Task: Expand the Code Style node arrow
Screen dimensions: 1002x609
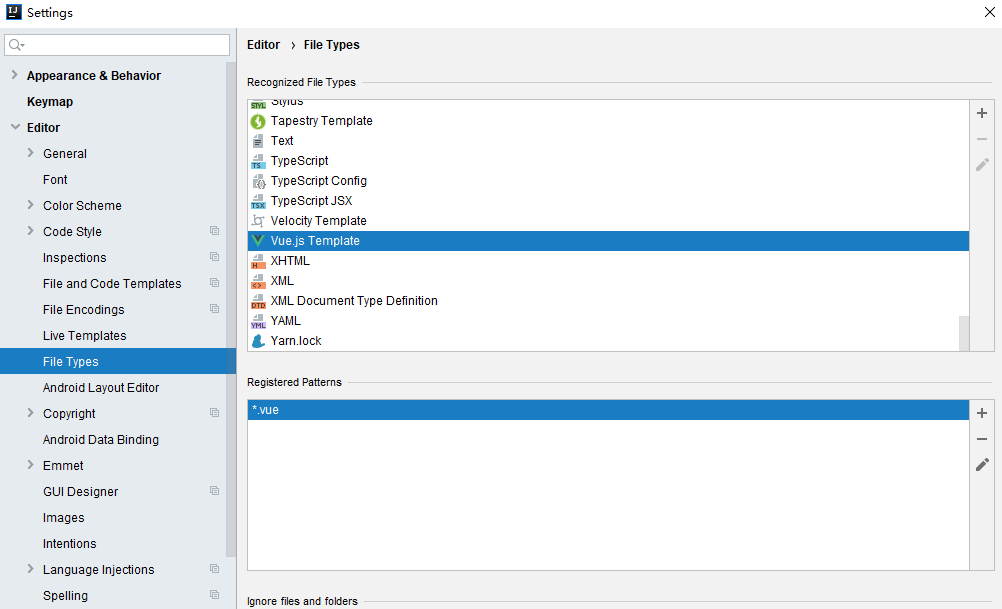Action: [31, 231]
